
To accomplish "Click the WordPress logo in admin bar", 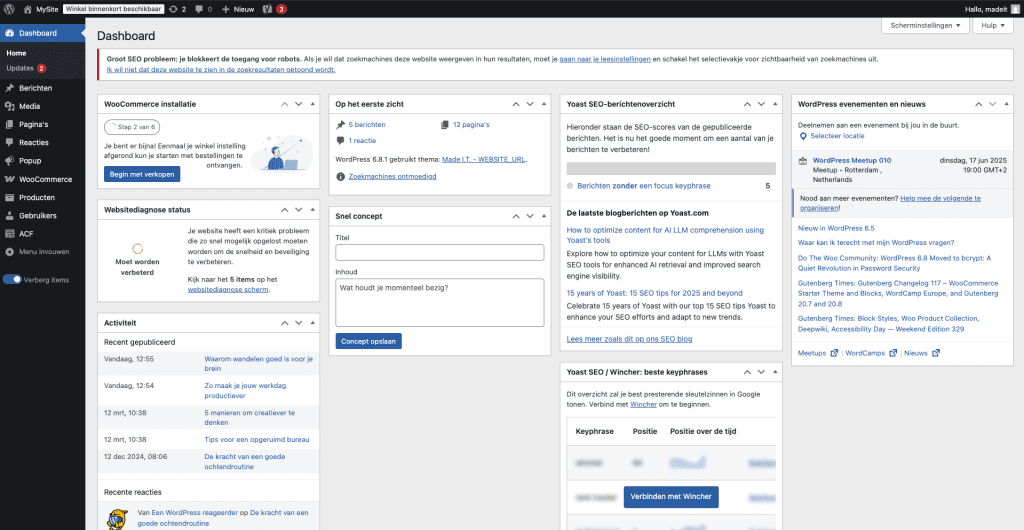I will pos(9,9).
